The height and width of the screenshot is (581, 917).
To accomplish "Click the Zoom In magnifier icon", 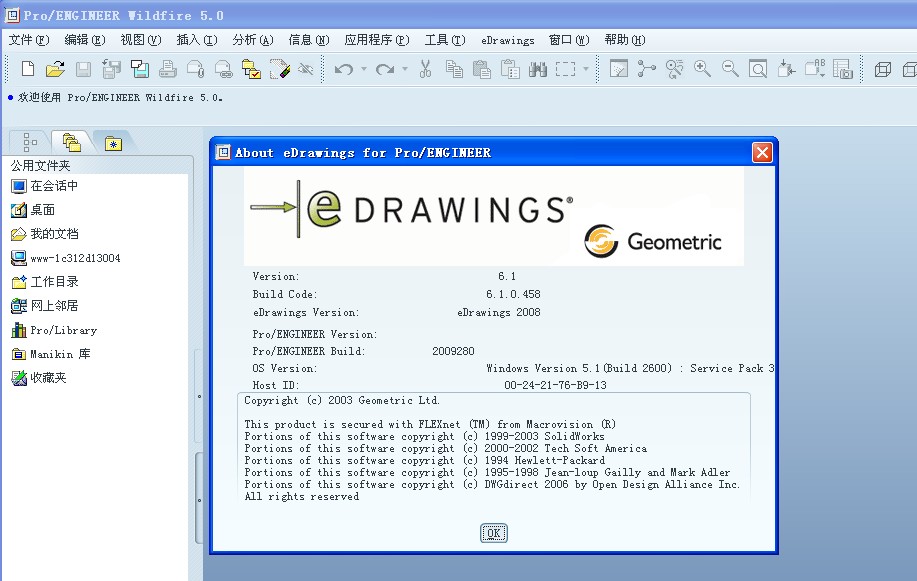I will (702, 69).
